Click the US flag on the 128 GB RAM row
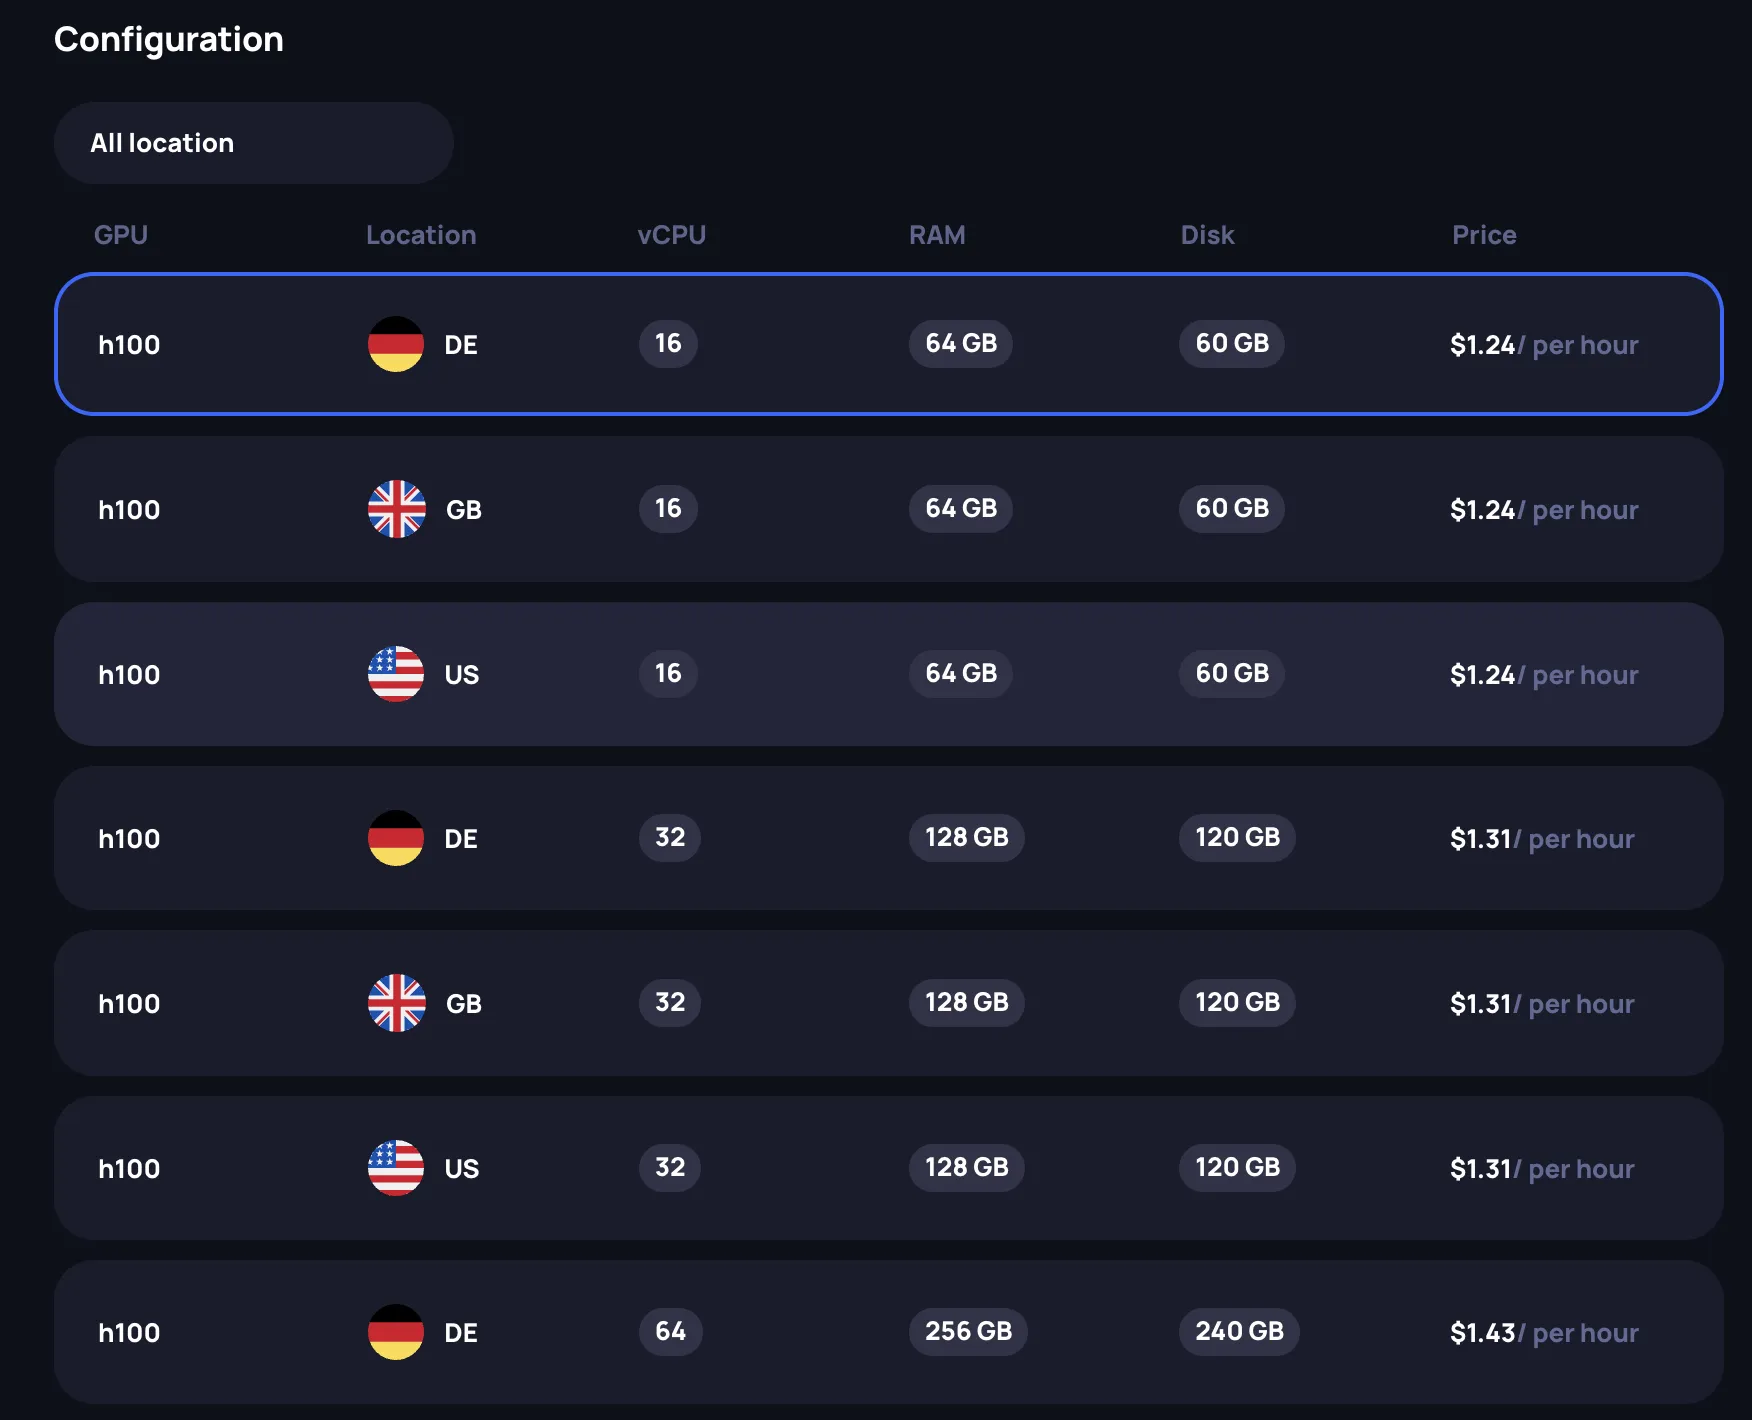Image resolution: width=1752 pixels, height=1420 pixels. [396, 1168]
